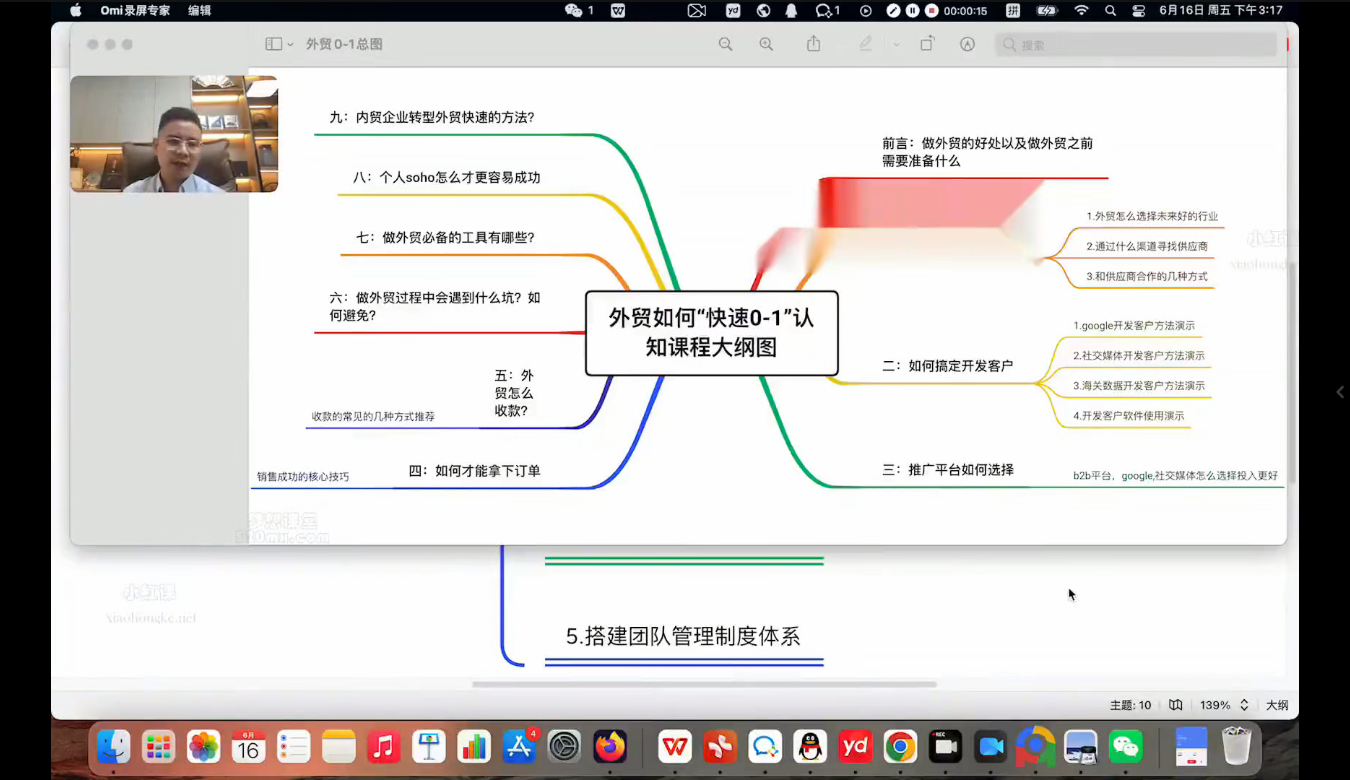1350x780 pixels.
Task: Open the Share icon in the toolbar
Action: click(813, 44)
